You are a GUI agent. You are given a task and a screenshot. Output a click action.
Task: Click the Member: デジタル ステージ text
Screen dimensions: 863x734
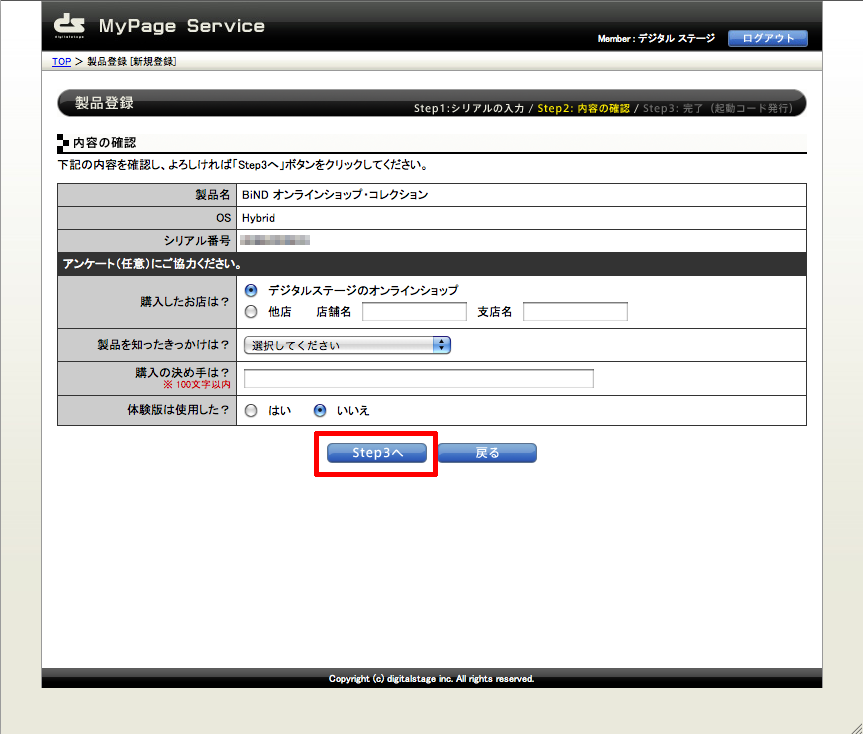[x=656, y=39]
